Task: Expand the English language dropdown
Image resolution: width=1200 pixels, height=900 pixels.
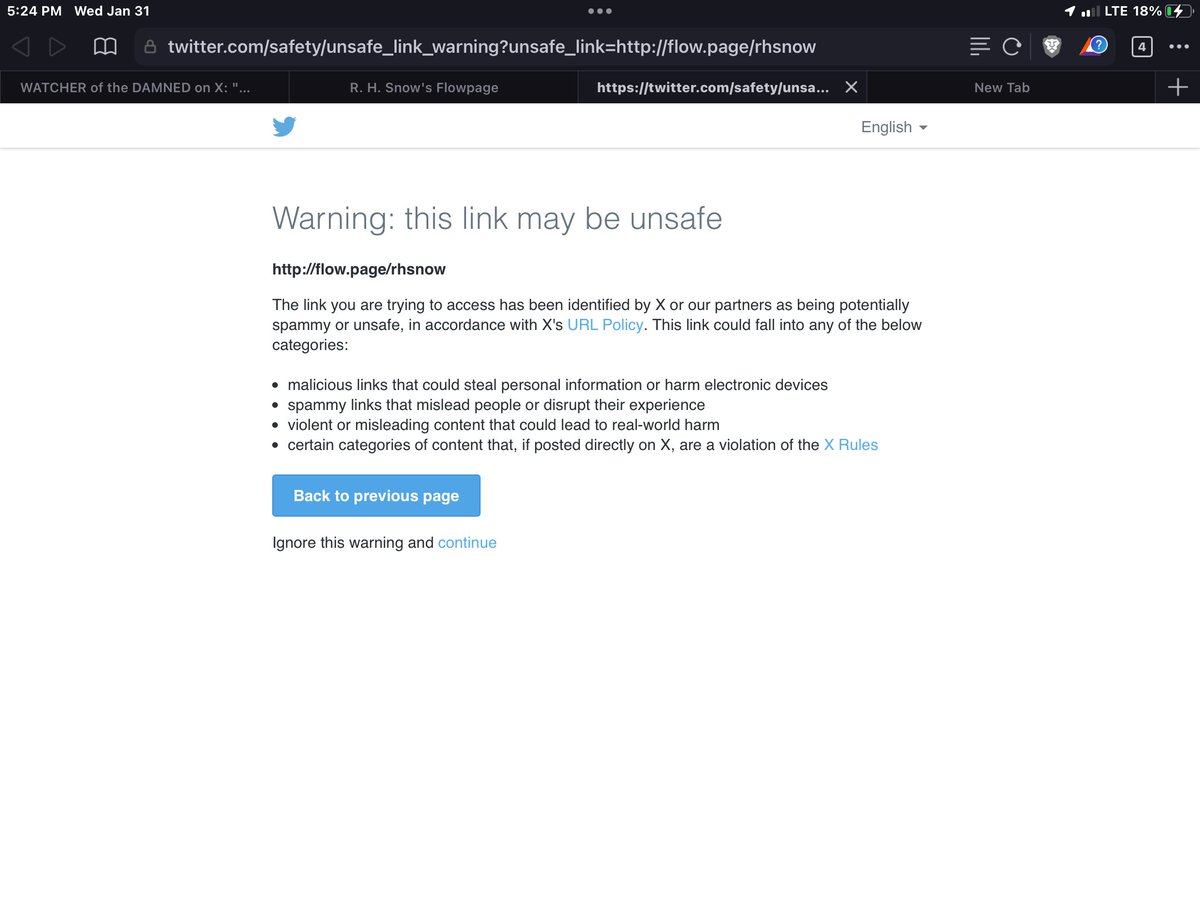Action: 894,127
